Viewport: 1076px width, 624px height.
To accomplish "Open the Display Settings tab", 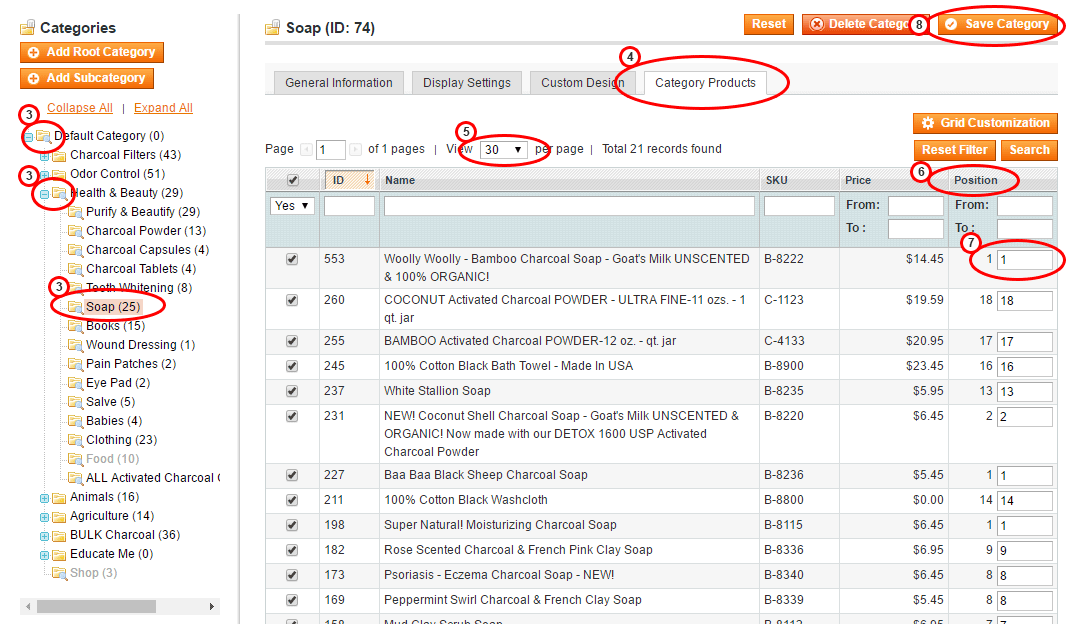I will [467, 83].
